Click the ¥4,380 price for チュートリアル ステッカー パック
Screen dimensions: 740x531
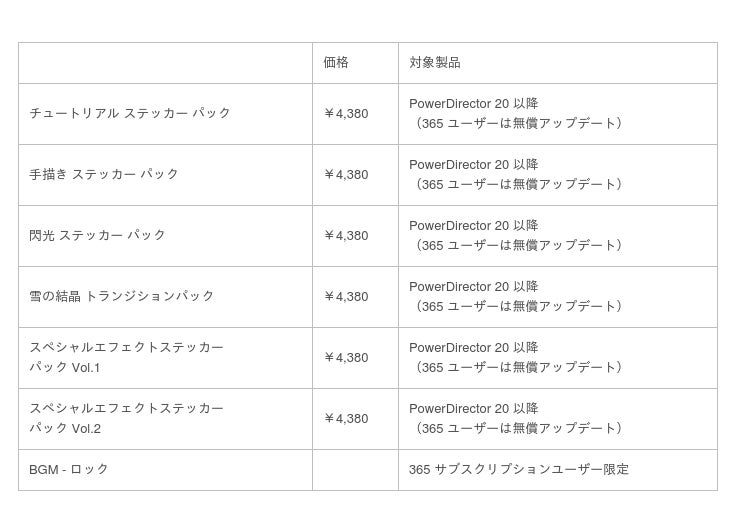tap(346, 114)
